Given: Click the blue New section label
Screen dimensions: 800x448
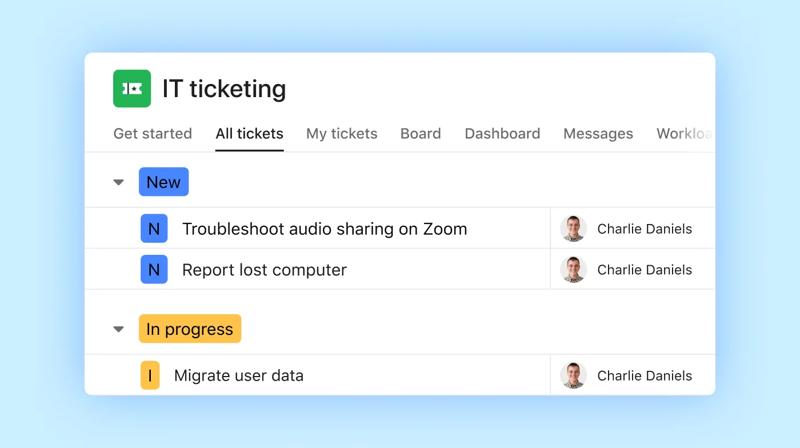Looking at the screenshot, I should [x=164, y=182].
